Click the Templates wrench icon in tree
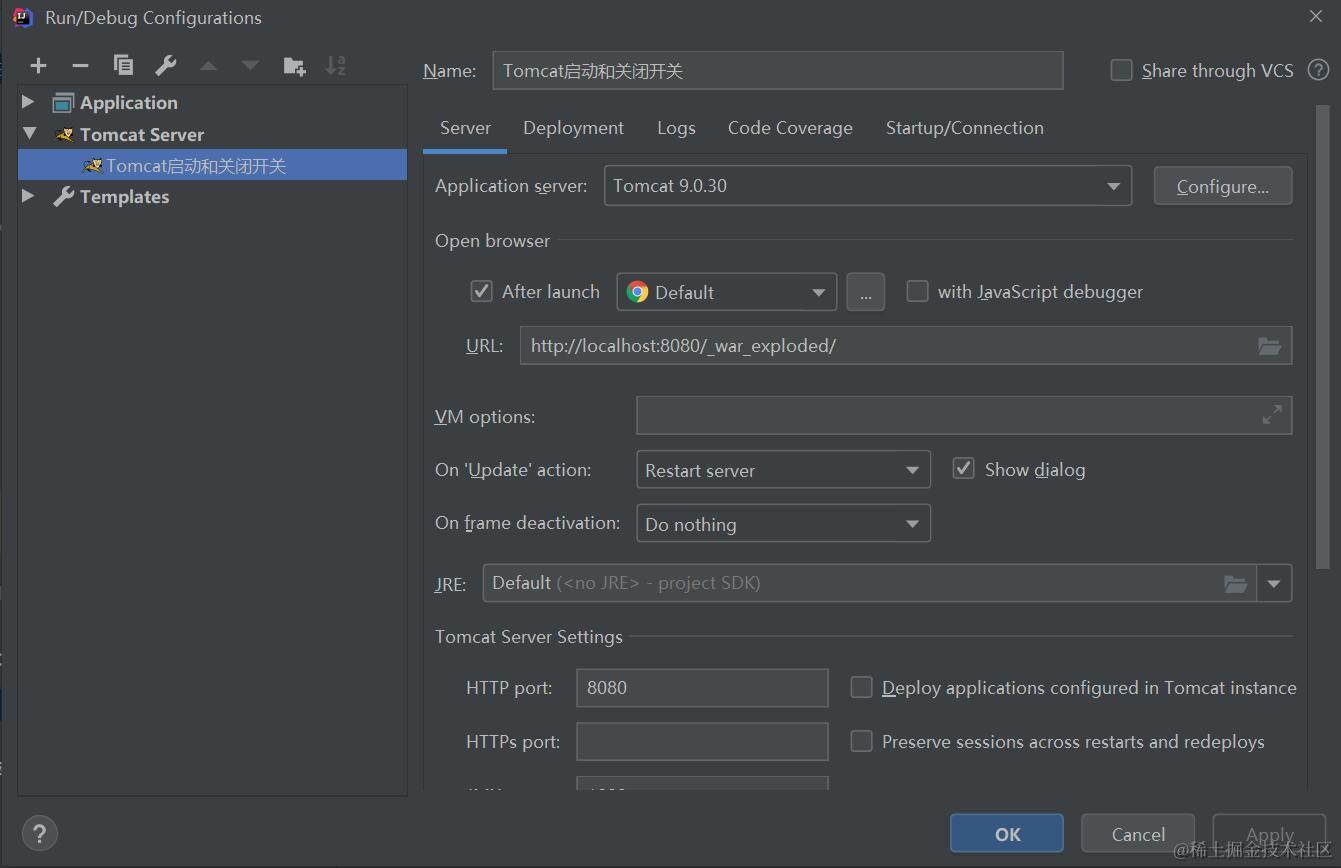The image size is (1341, 868). [64, 196]
